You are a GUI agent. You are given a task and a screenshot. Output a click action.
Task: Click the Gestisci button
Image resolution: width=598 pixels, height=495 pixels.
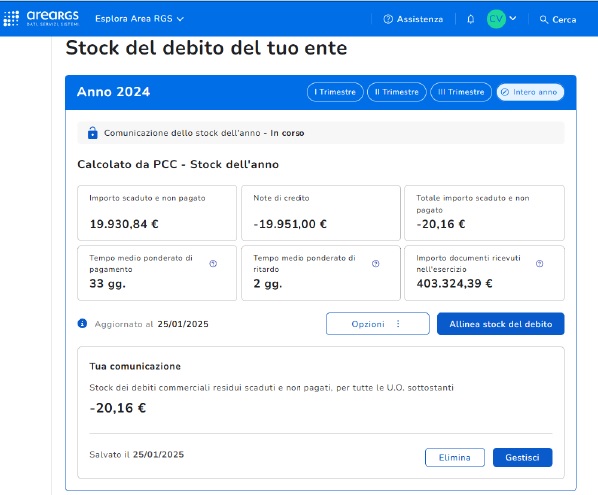tap(522, 457)
